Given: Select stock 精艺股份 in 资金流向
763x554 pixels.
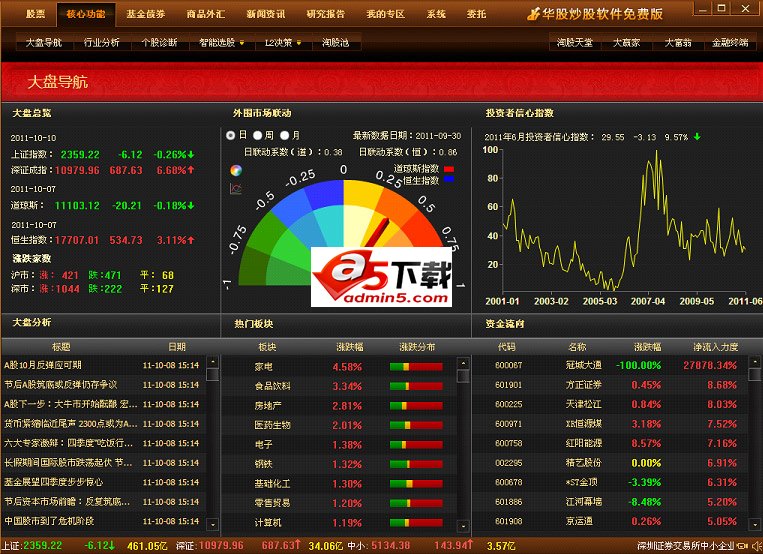Looking at the screenshot, I should (x=610, y=462).
